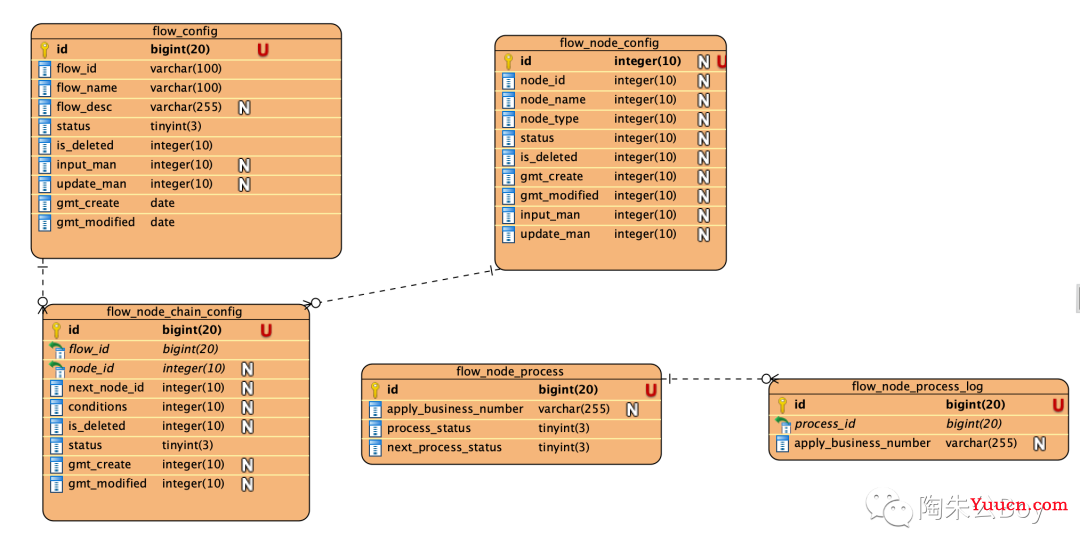Click the key icon in flow_node_process table
This screenshot has height=559, width=1080.
point(375,390)
